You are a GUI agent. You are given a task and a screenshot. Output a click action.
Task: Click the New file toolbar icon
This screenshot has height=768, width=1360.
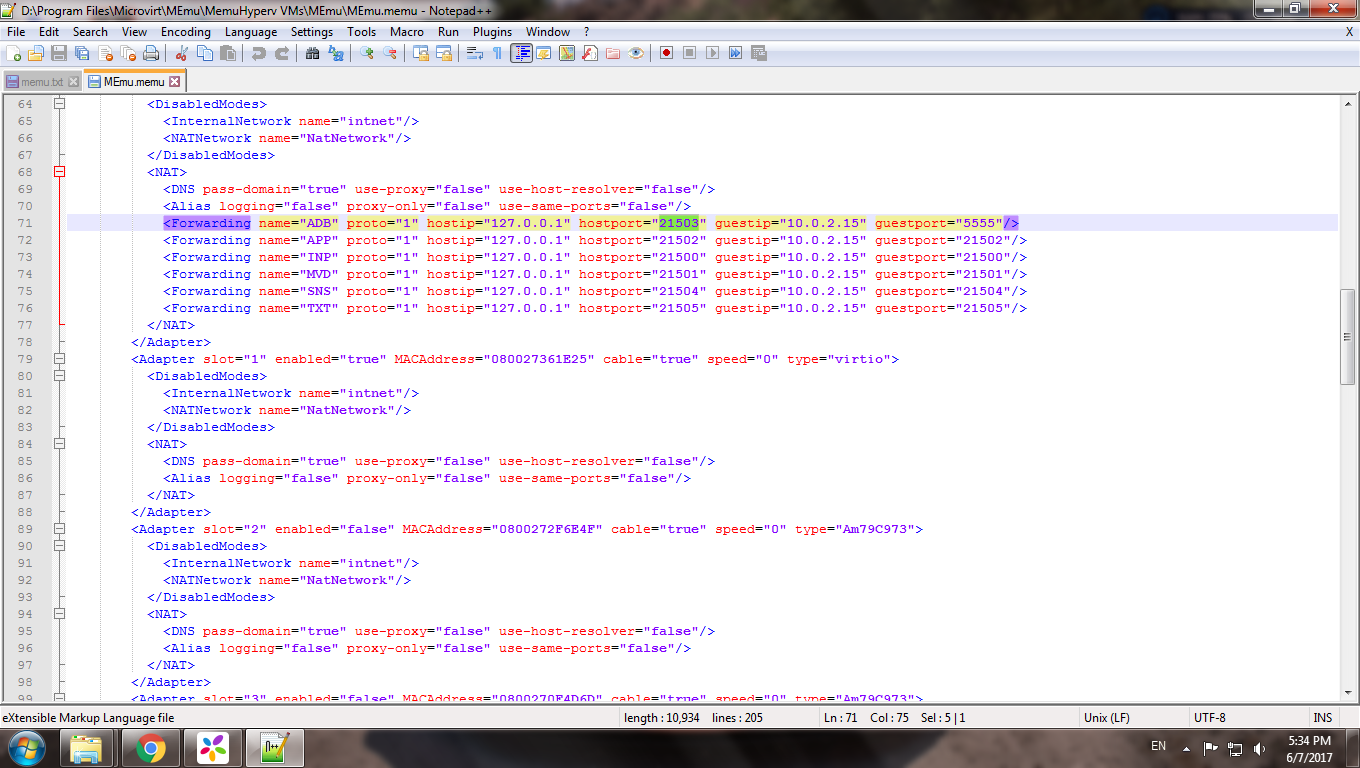pos(14,53)
